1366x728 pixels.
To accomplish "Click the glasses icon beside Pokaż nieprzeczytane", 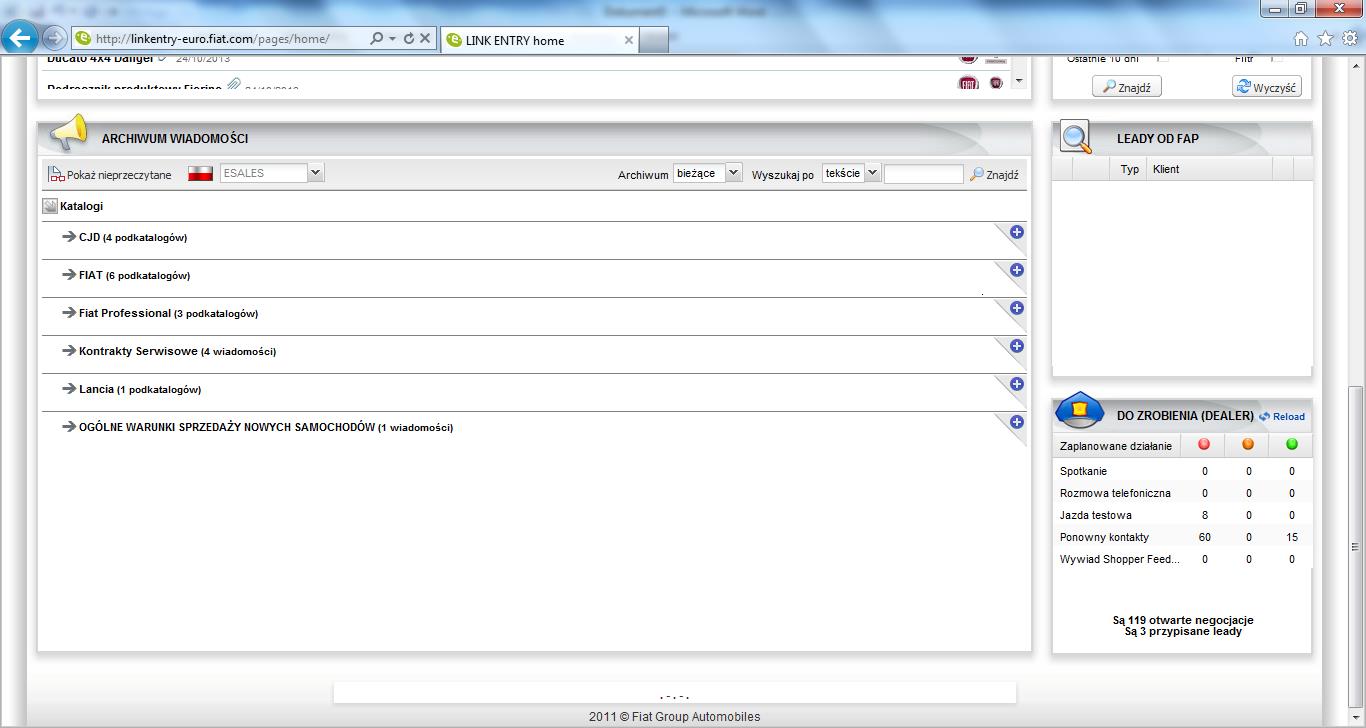I will [56, 174].
